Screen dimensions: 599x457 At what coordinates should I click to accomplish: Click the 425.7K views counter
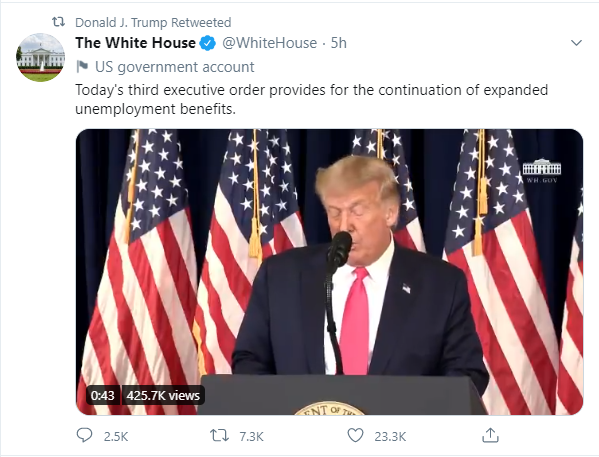163,395
